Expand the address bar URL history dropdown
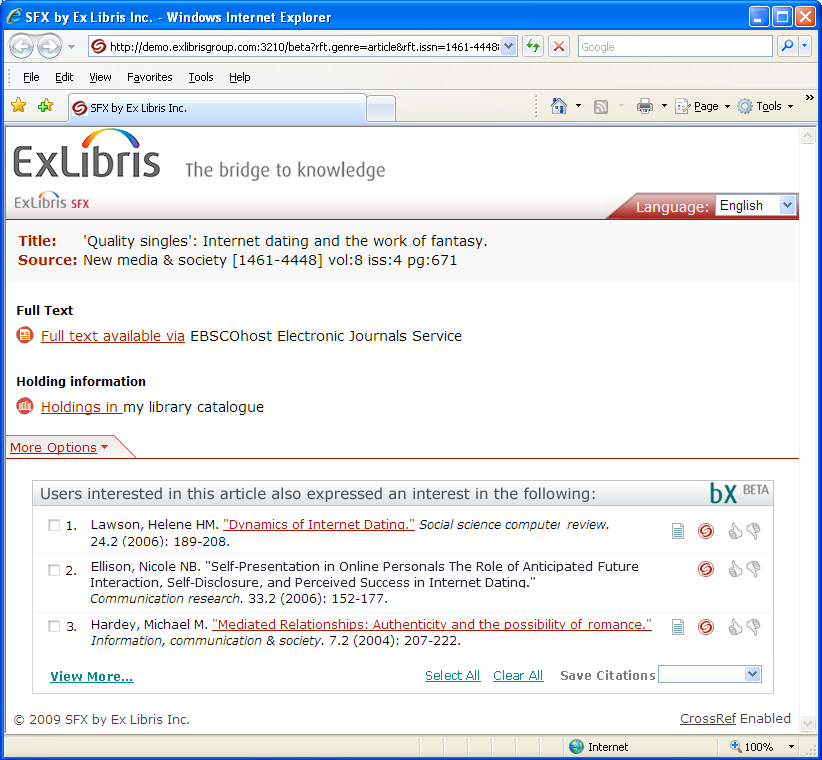 point(509,47)
